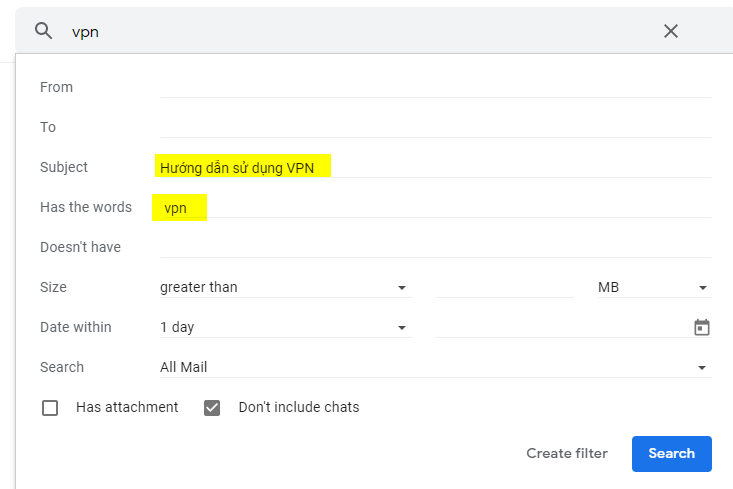The width and height of the screenshot is (733, 489).
Task: Expand the size comparison 'greater than' dropdown
Action: 285,287
